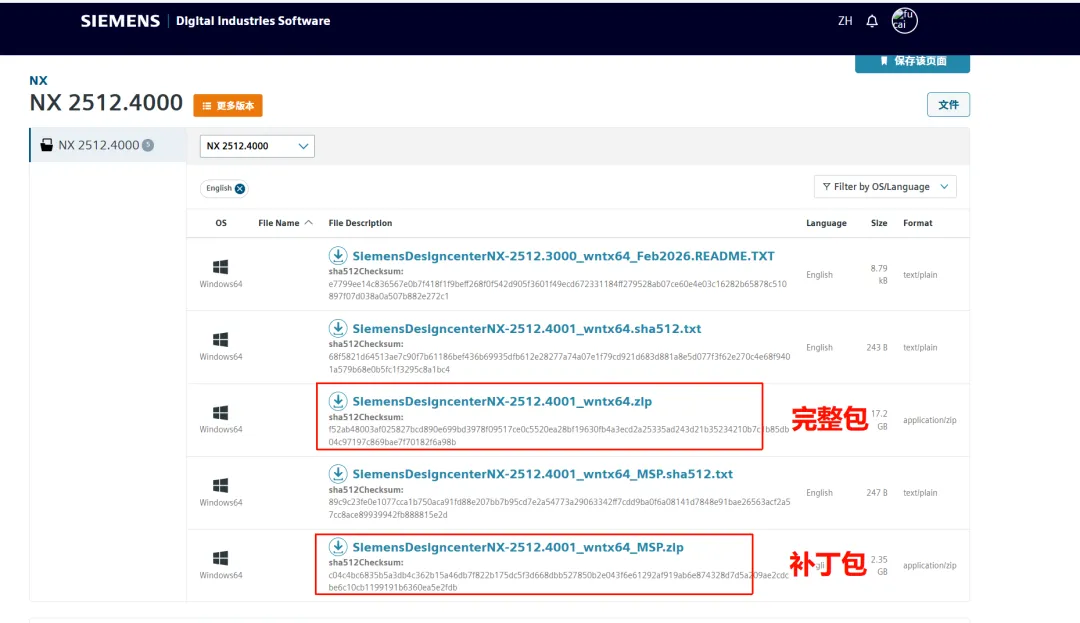Click the orange 更多版本 button
Viewport: 1080px width, 623px height.
coord(228,105)
